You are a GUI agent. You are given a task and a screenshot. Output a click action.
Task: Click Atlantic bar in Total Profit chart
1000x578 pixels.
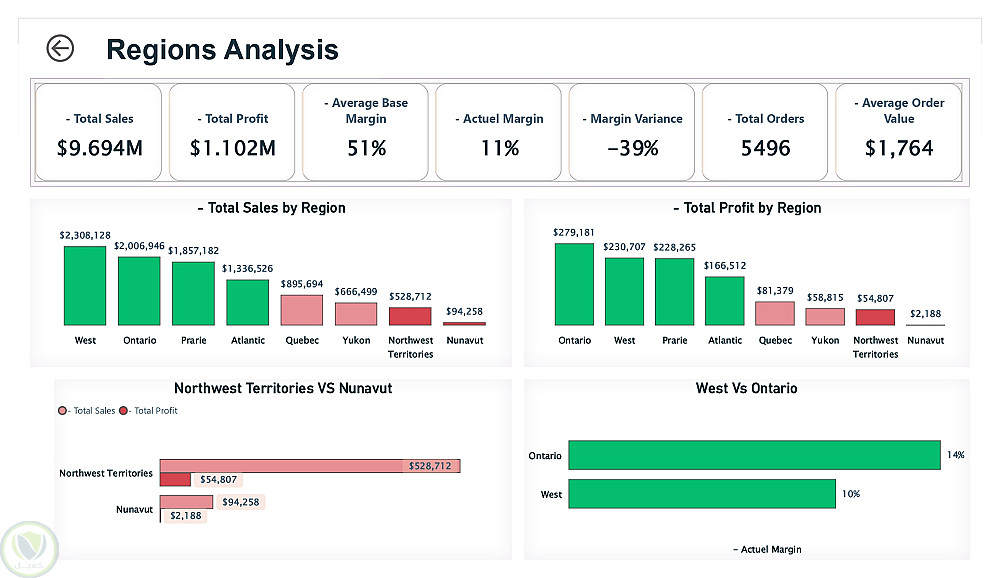pos(724,301)
